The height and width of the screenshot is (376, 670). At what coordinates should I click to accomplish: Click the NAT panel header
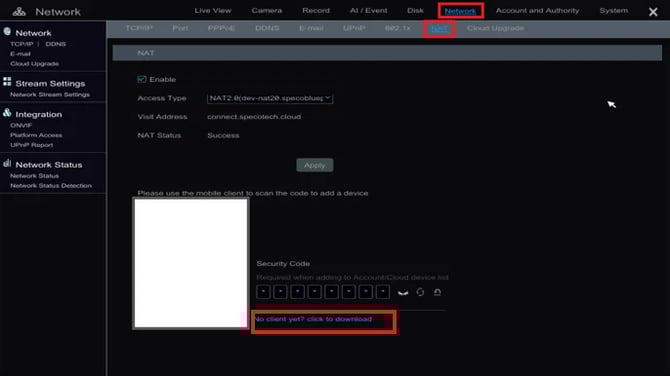click(x=387, y=53)
